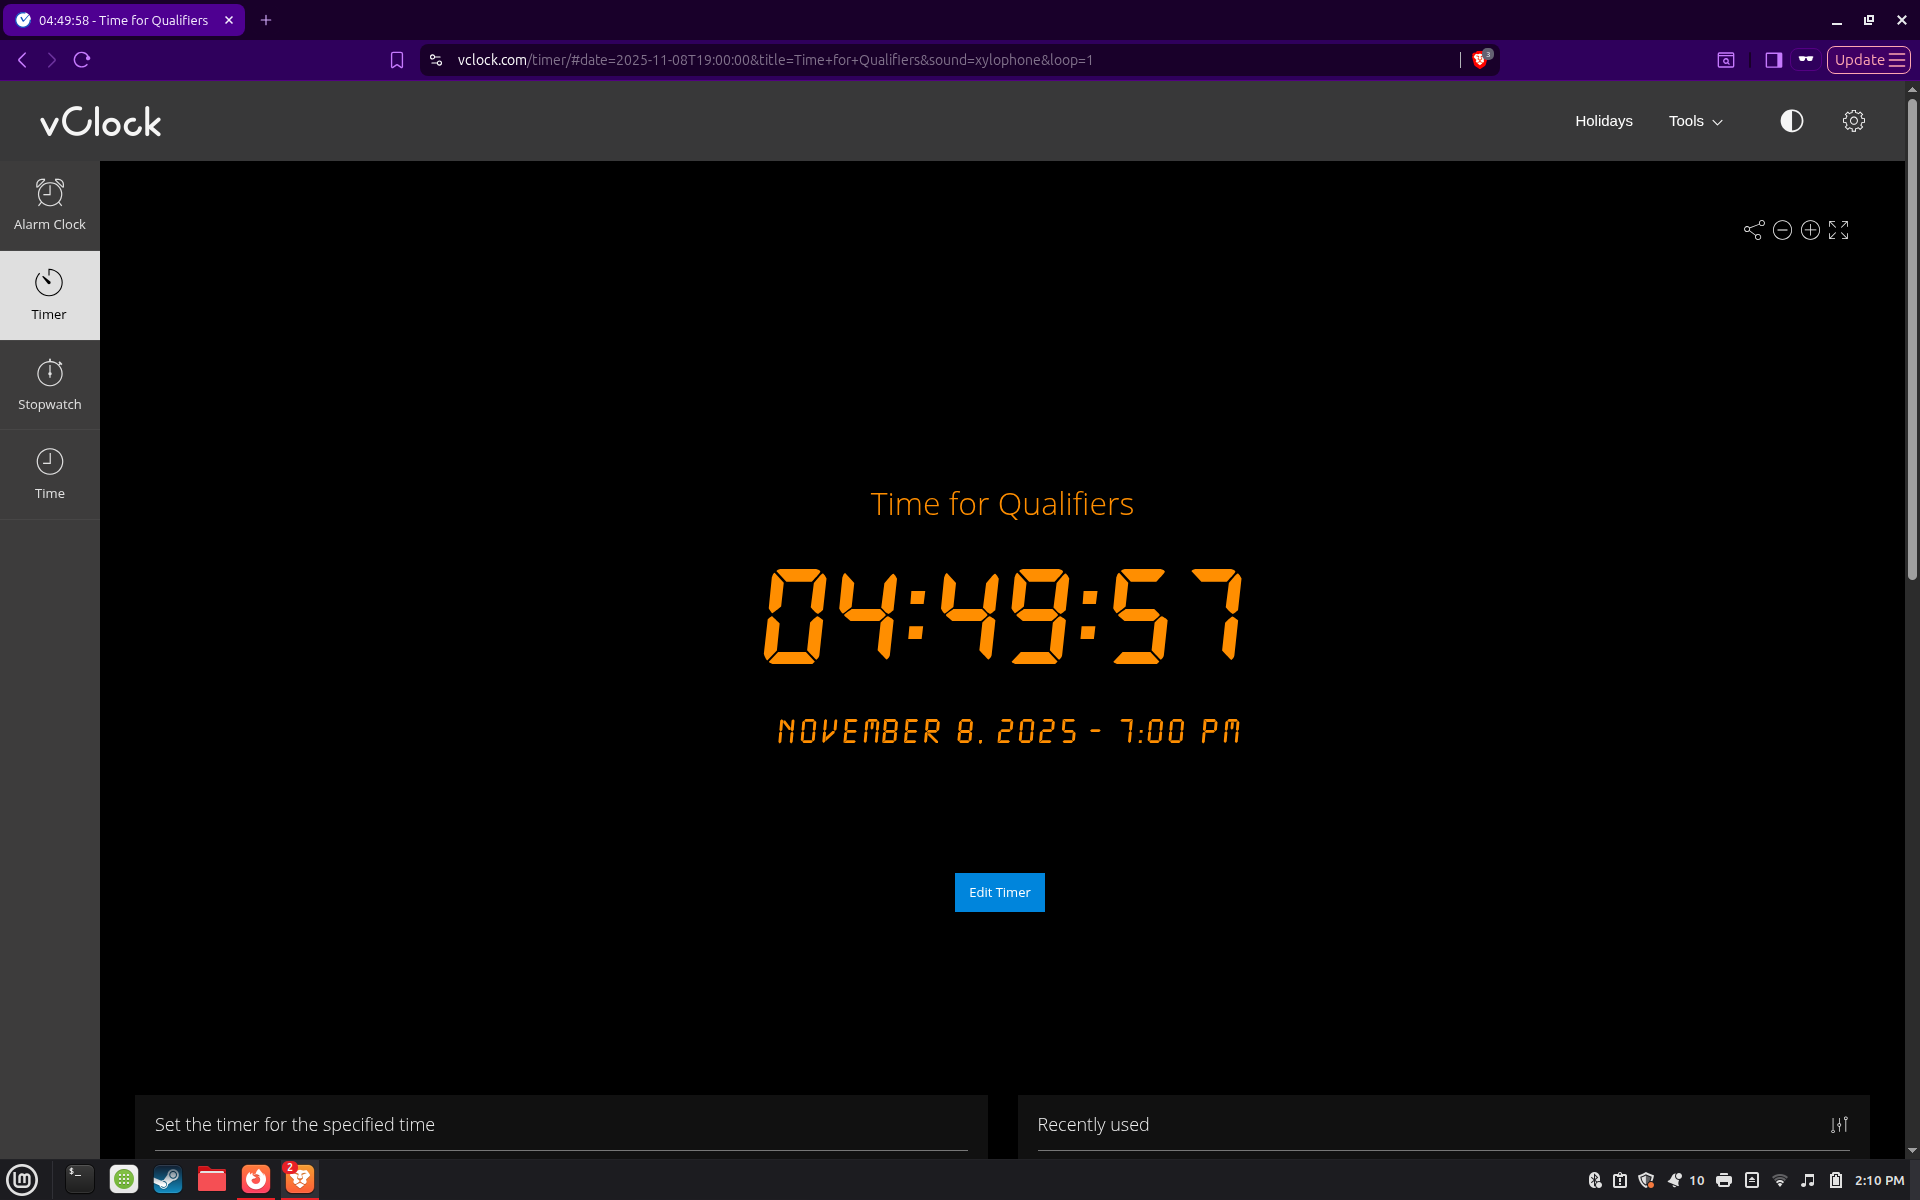Open the Holidays page
Screen dimensions: 1920x1200
coord(1603,121)
